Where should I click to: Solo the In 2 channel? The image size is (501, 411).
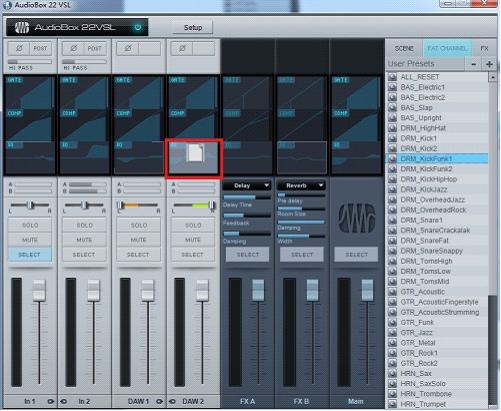(84, 225)
